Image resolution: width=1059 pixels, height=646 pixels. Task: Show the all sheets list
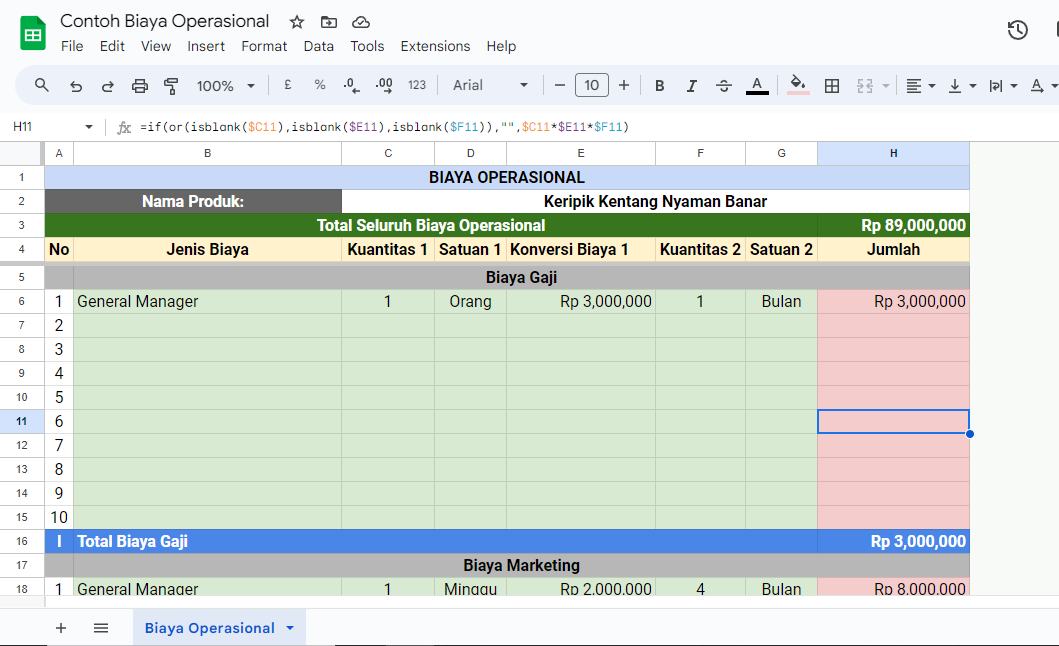tap(101, 628)
